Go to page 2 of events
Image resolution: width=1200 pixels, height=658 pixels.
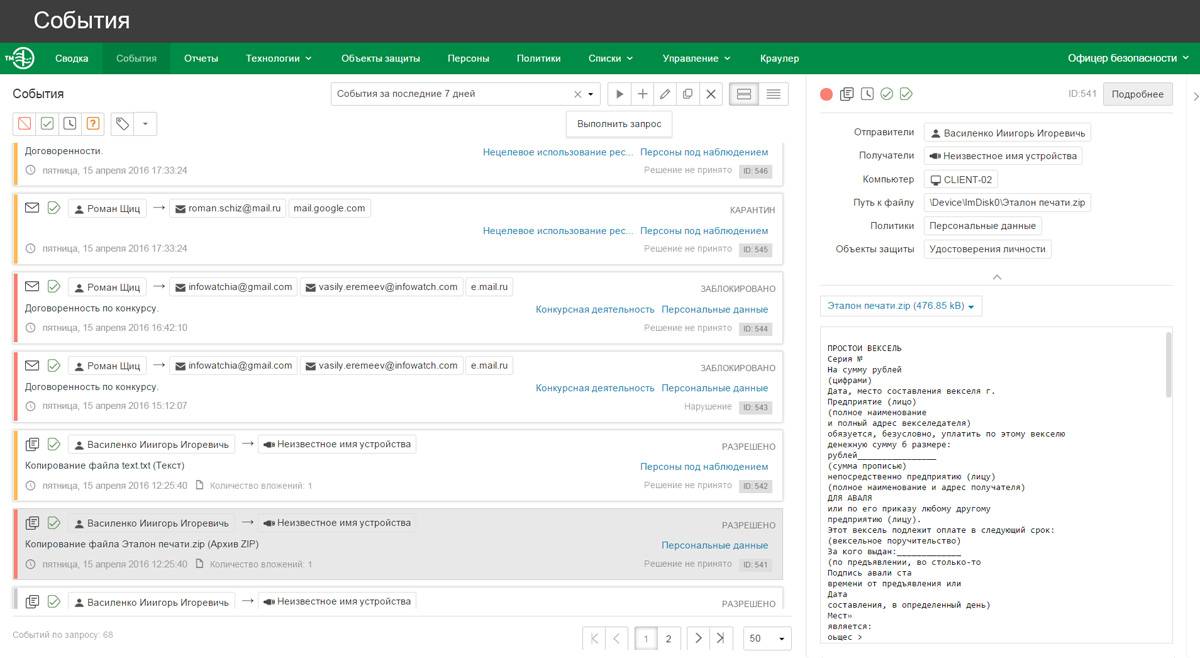pos(669,638)
